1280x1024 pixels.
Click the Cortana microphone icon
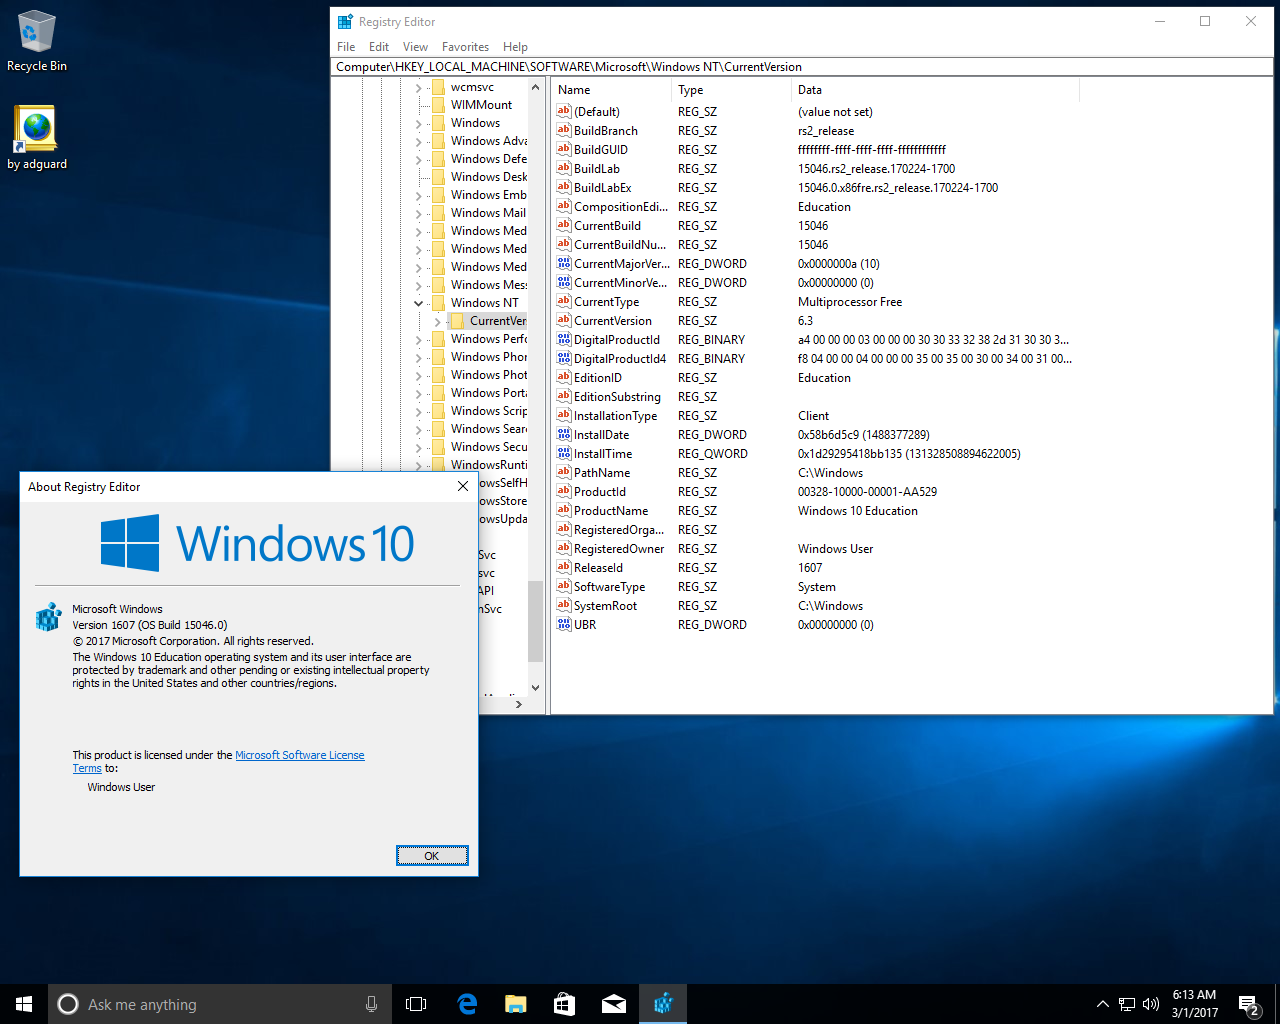(x=371, y=1004)
